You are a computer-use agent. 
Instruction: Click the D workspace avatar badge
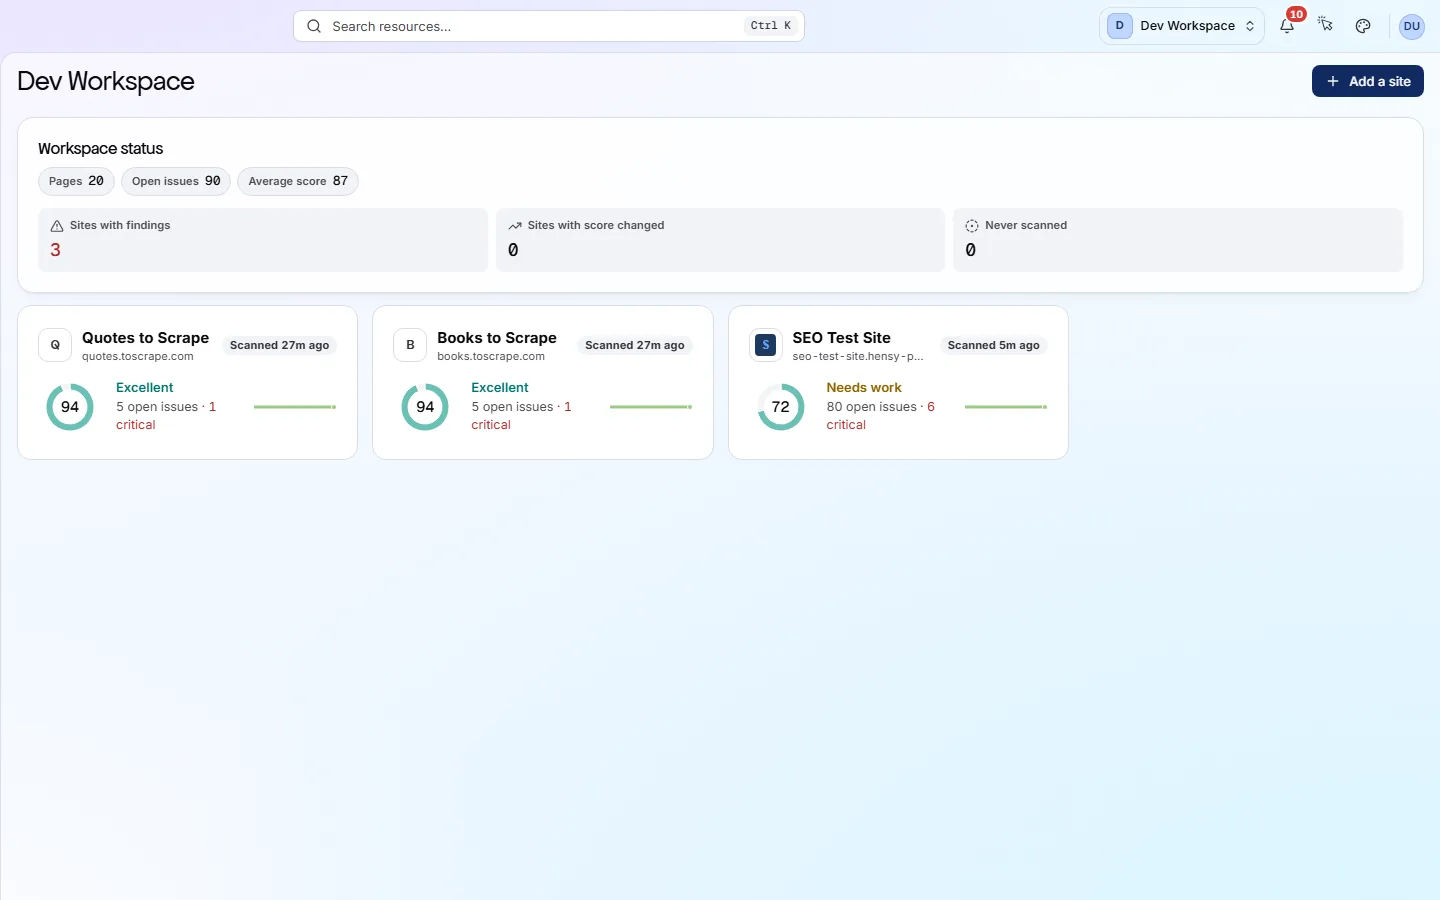[x=1120, y=26]
